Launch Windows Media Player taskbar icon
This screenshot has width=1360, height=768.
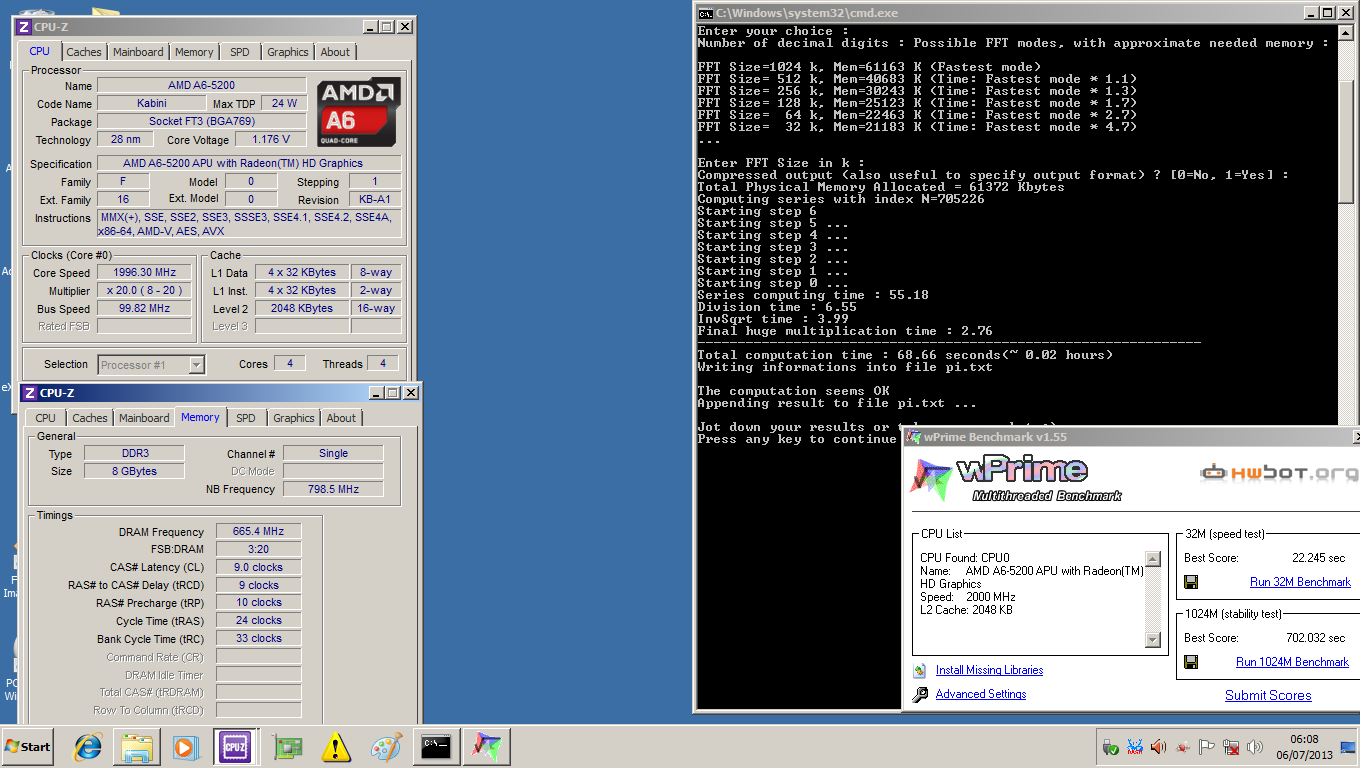point(185,746)
